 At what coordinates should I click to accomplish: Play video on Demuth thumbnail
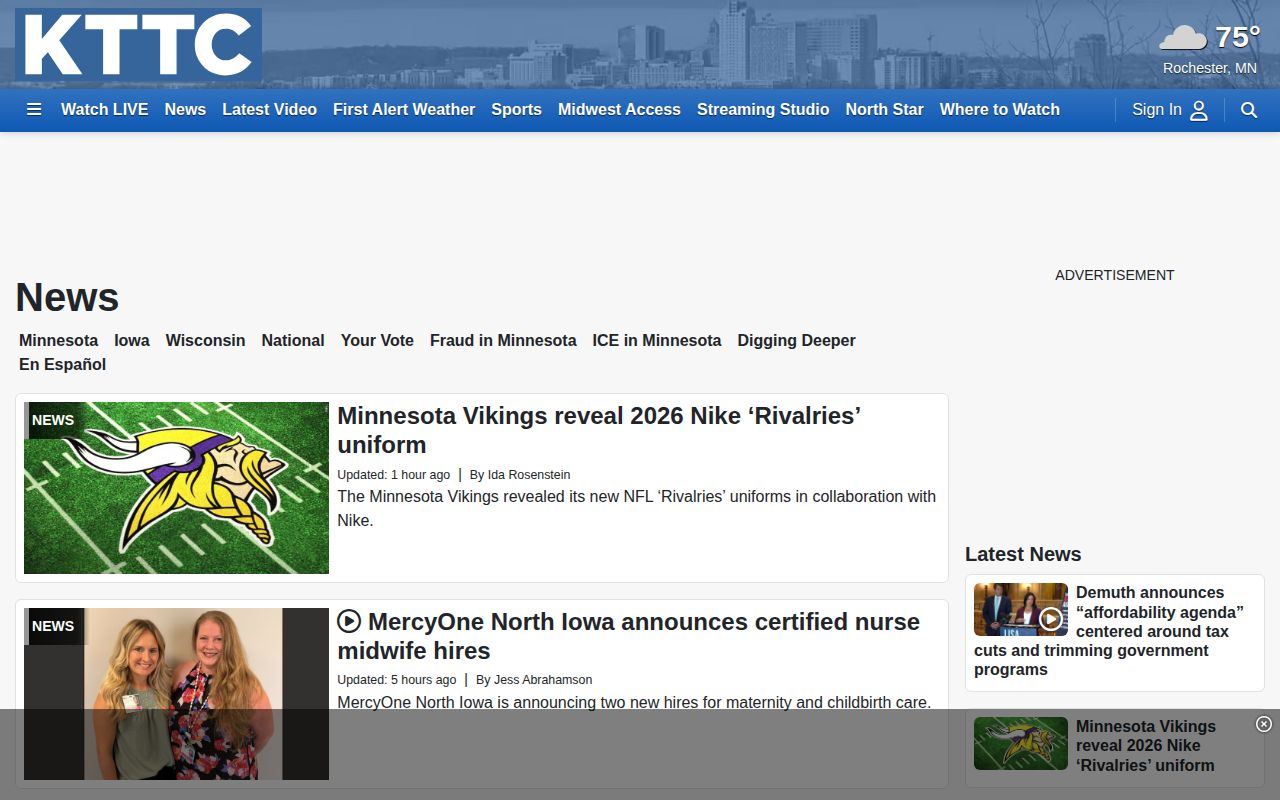[x=1050, y=619]
